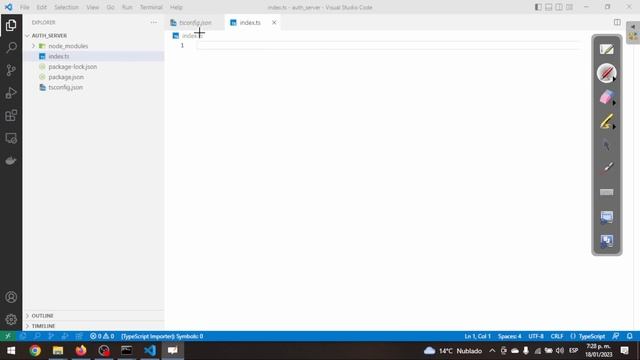640x360 pixels.
Task: Select index.ts in the file explorer
Action: tap(58, 56)
